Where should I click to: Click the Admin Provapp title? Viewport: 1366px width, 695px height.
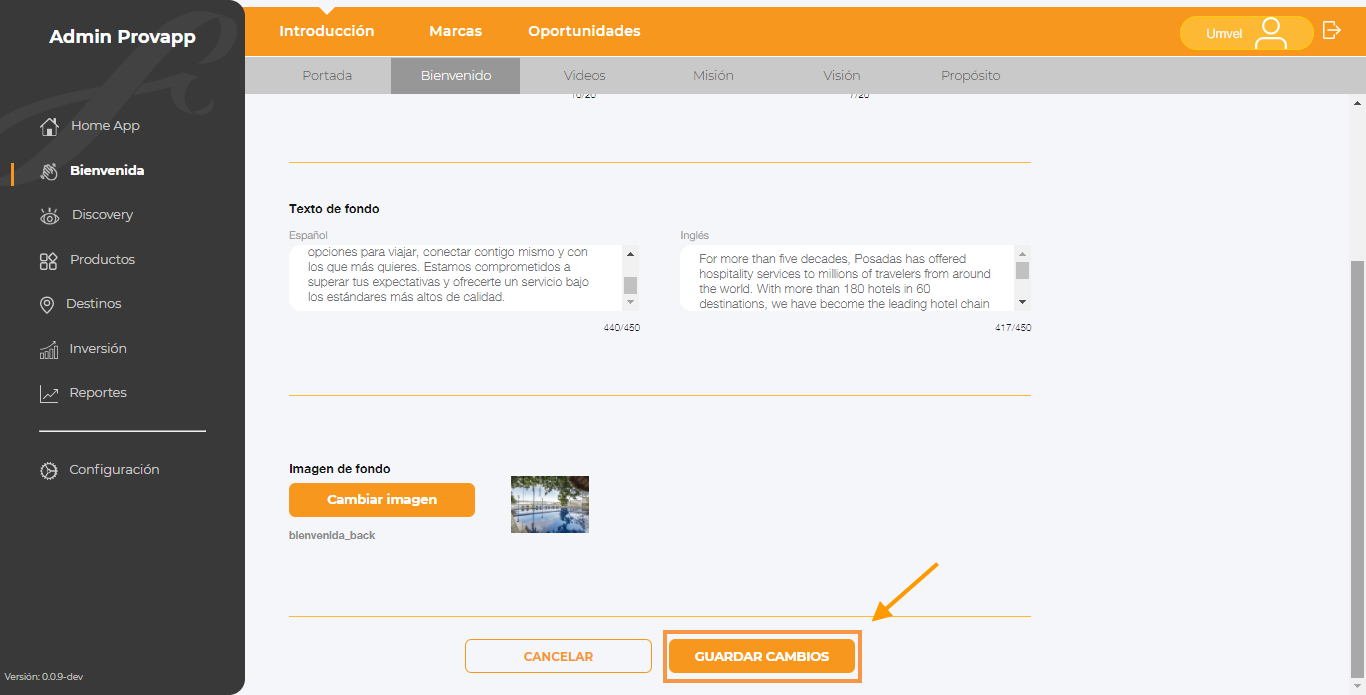(x=122, y=37)
